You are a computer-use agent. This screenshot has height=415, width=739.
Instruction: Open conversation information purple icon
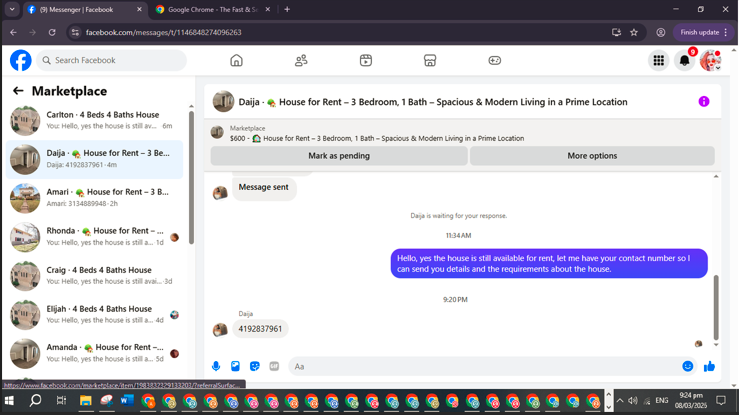(704, 101)
